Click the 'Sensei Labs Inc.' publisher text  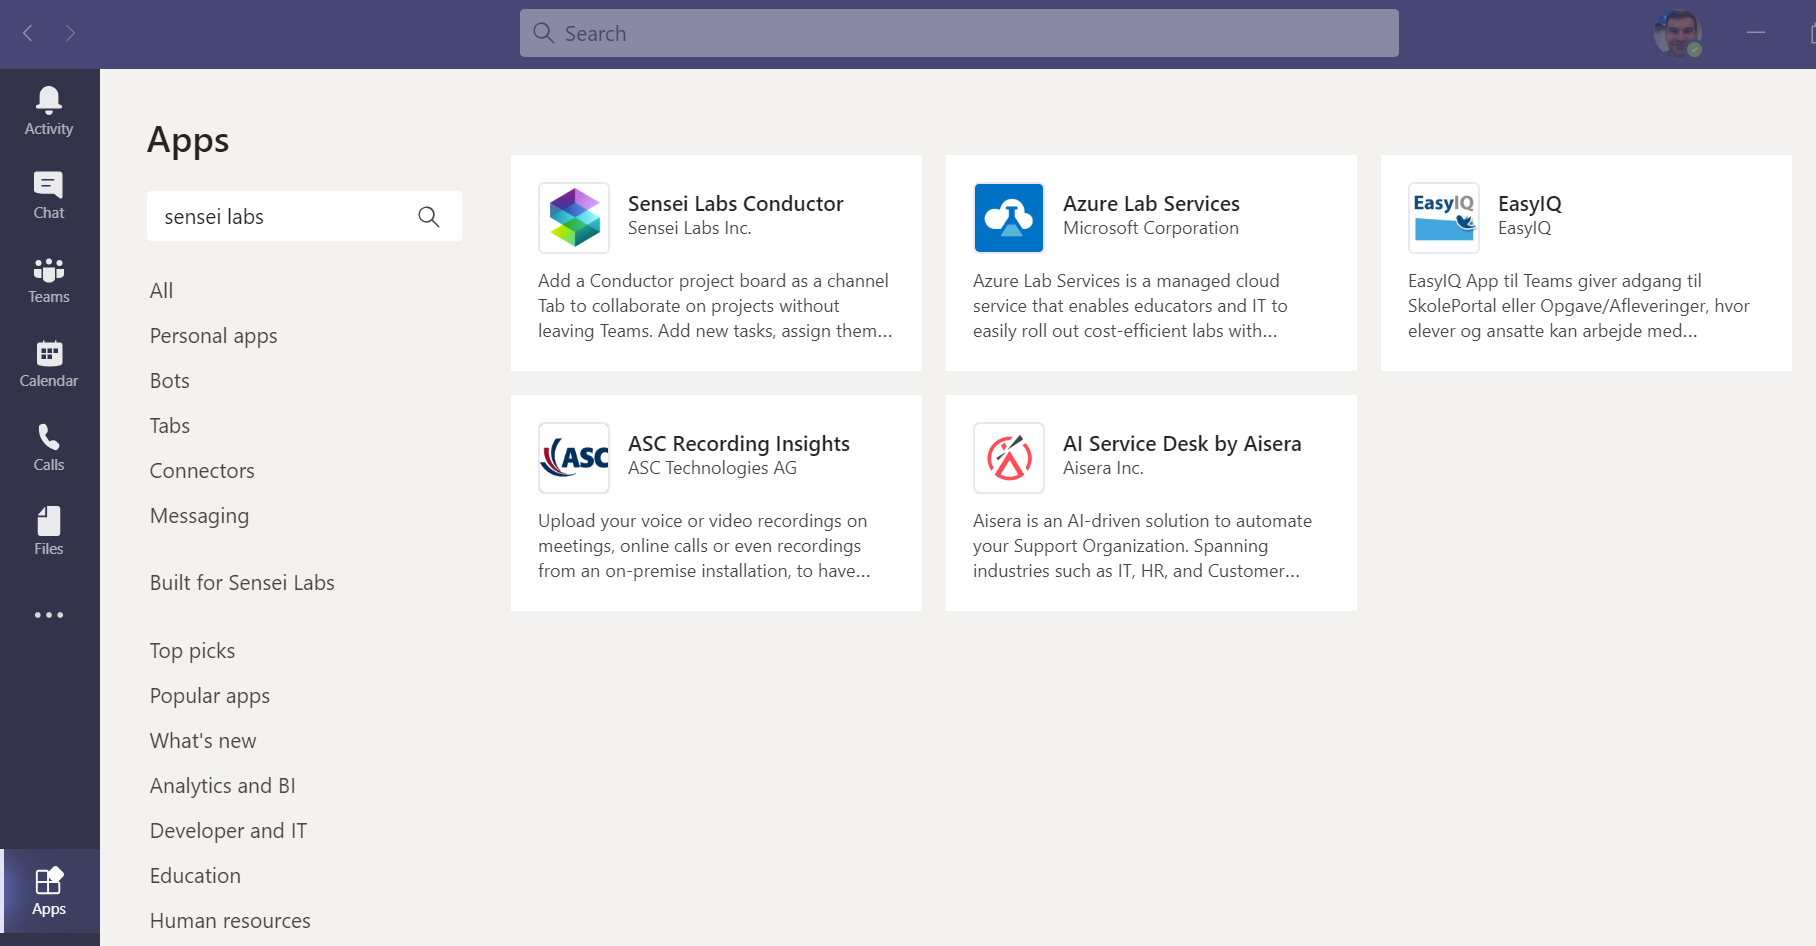pyautogui.click(x=689, y=228)
